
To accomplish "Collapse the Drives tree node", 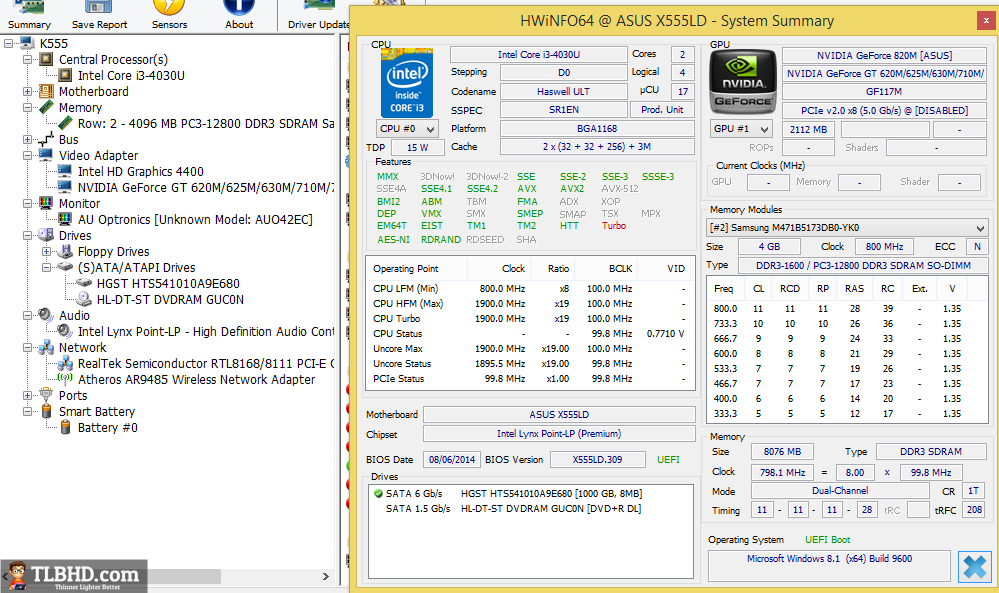I will click(x=27, y=235).
